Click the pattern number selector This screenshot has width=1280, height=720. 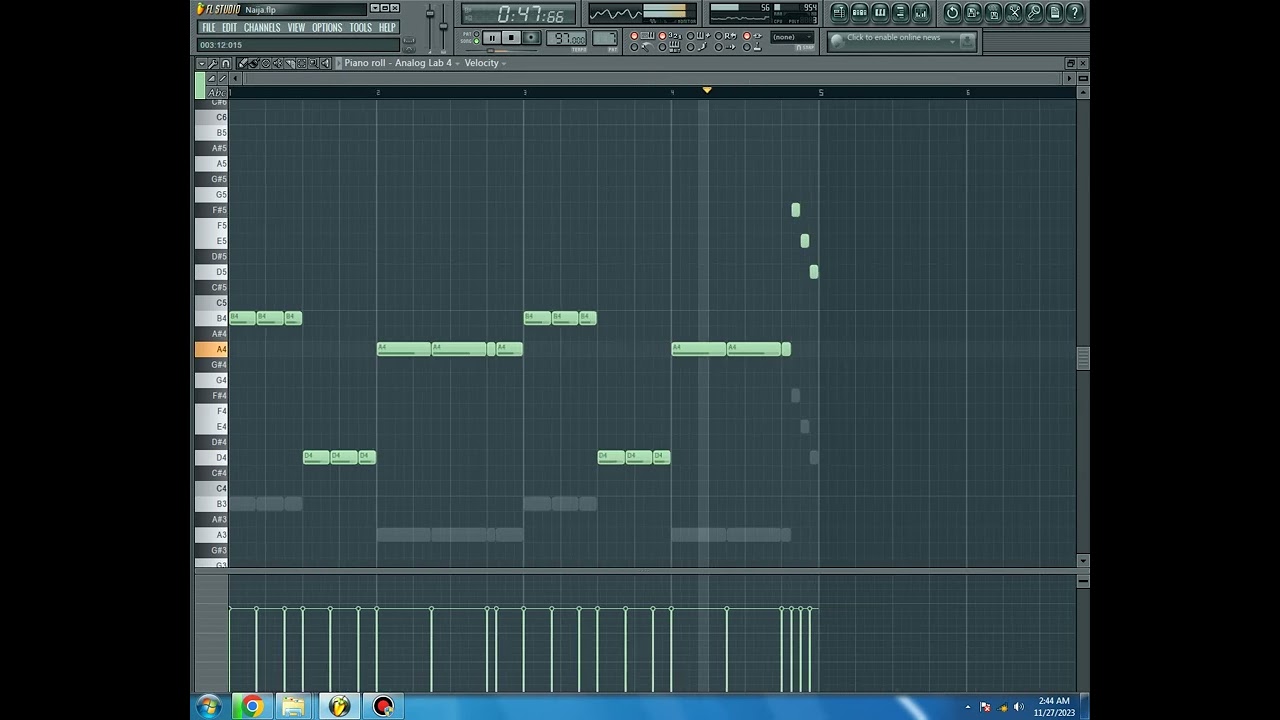point(604,38)
